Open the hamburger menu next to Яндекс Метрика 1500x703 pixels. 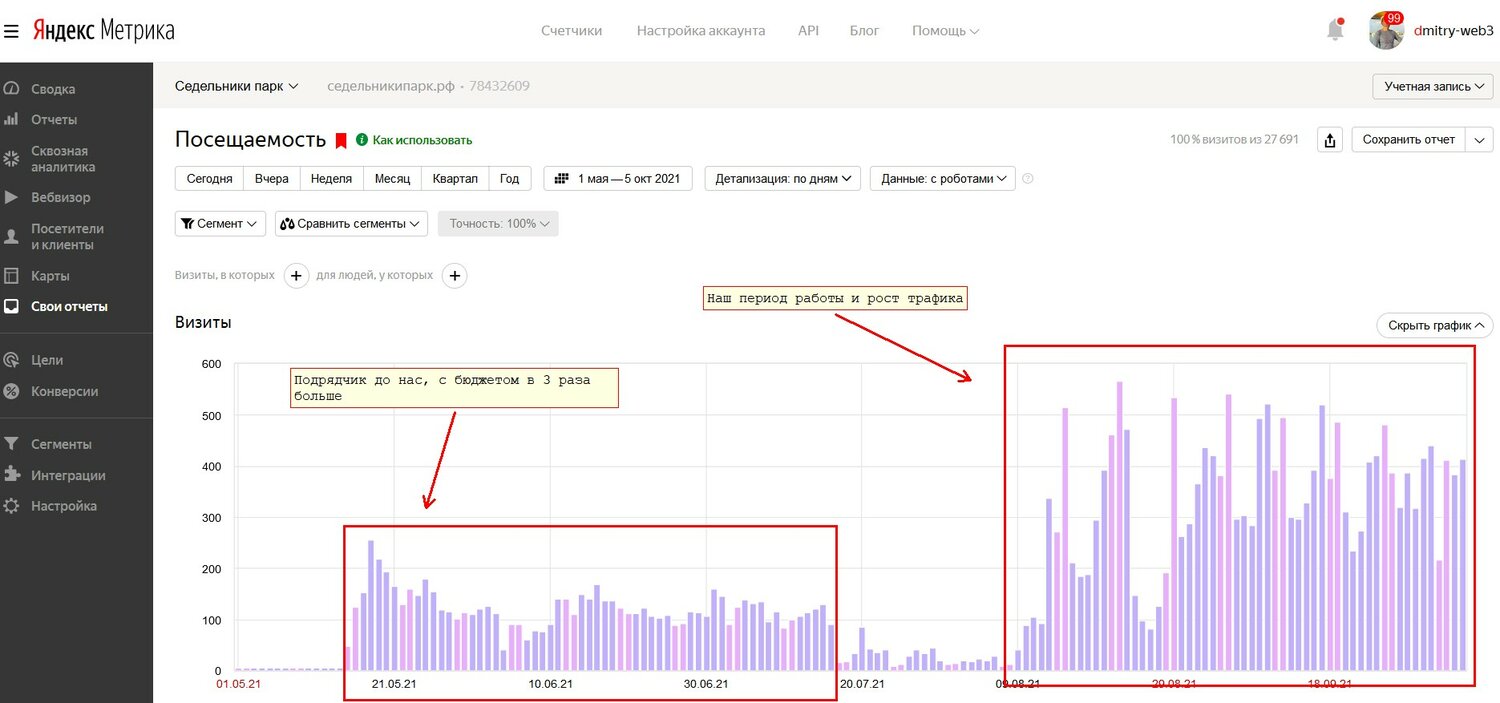(x=11, y=31)
